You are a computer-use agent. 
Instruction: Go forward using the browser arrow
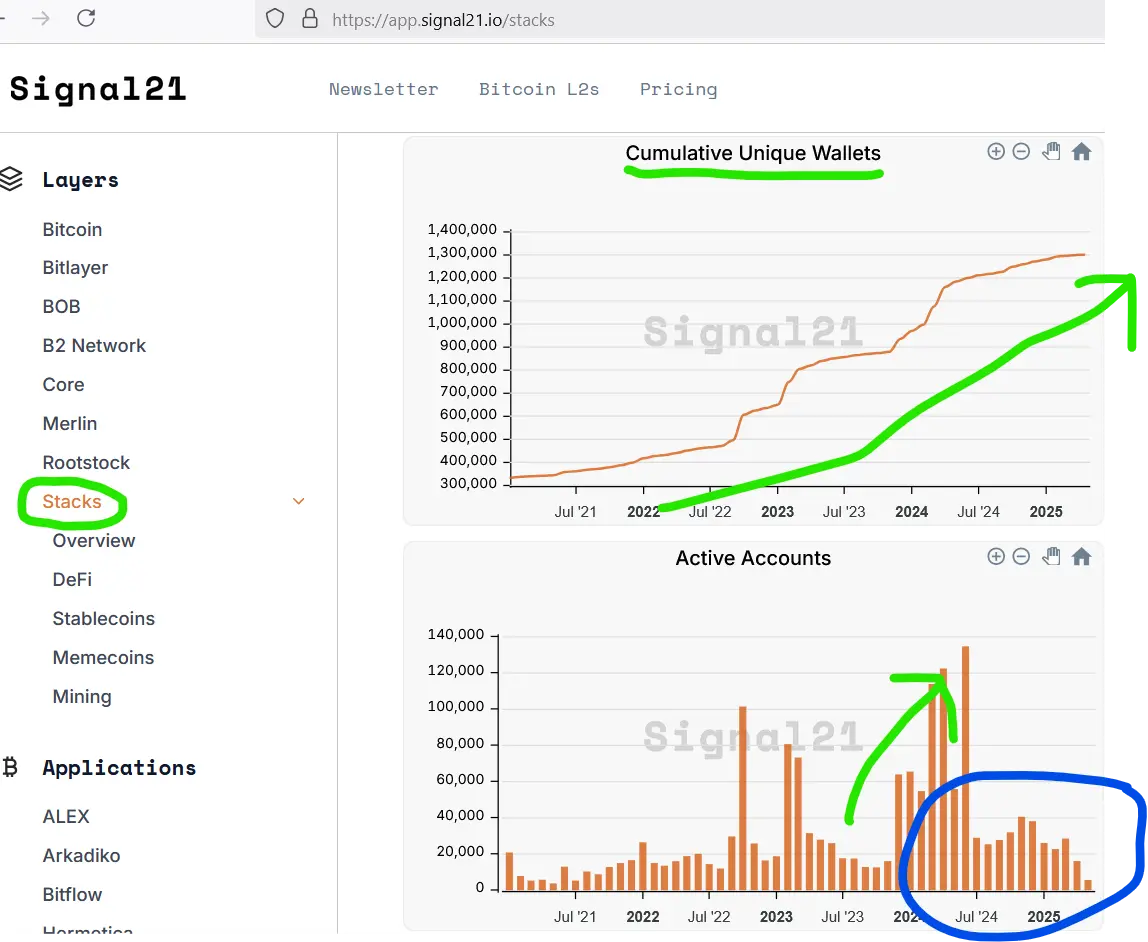tap(41, 18)
